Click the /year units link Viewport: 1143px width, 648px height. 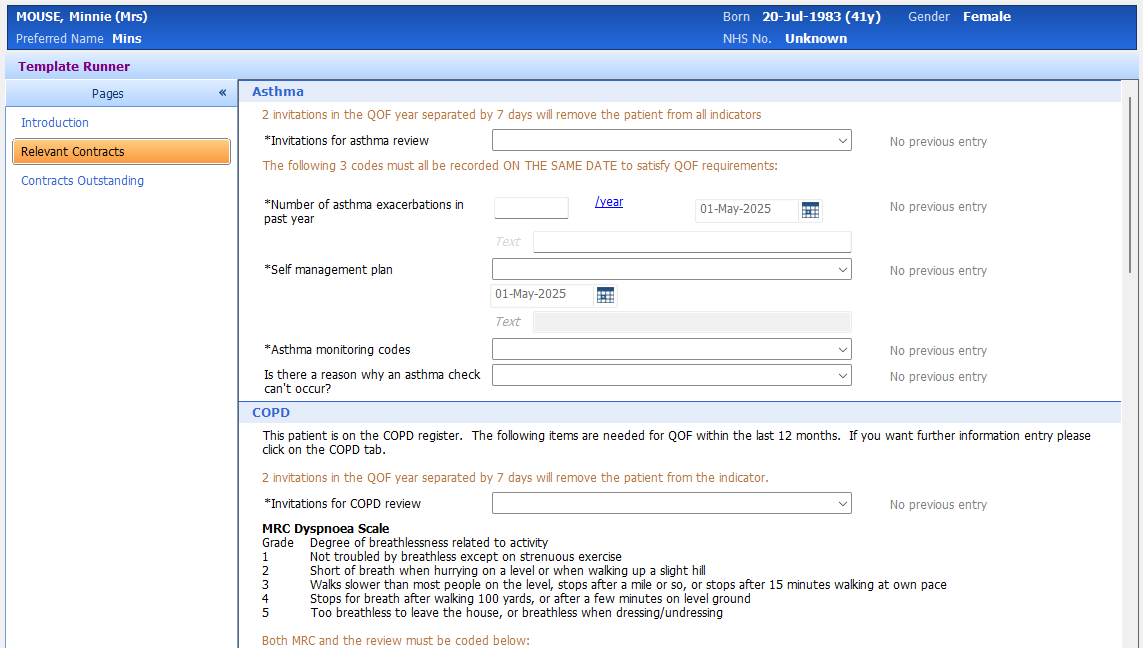pos(609,202)
